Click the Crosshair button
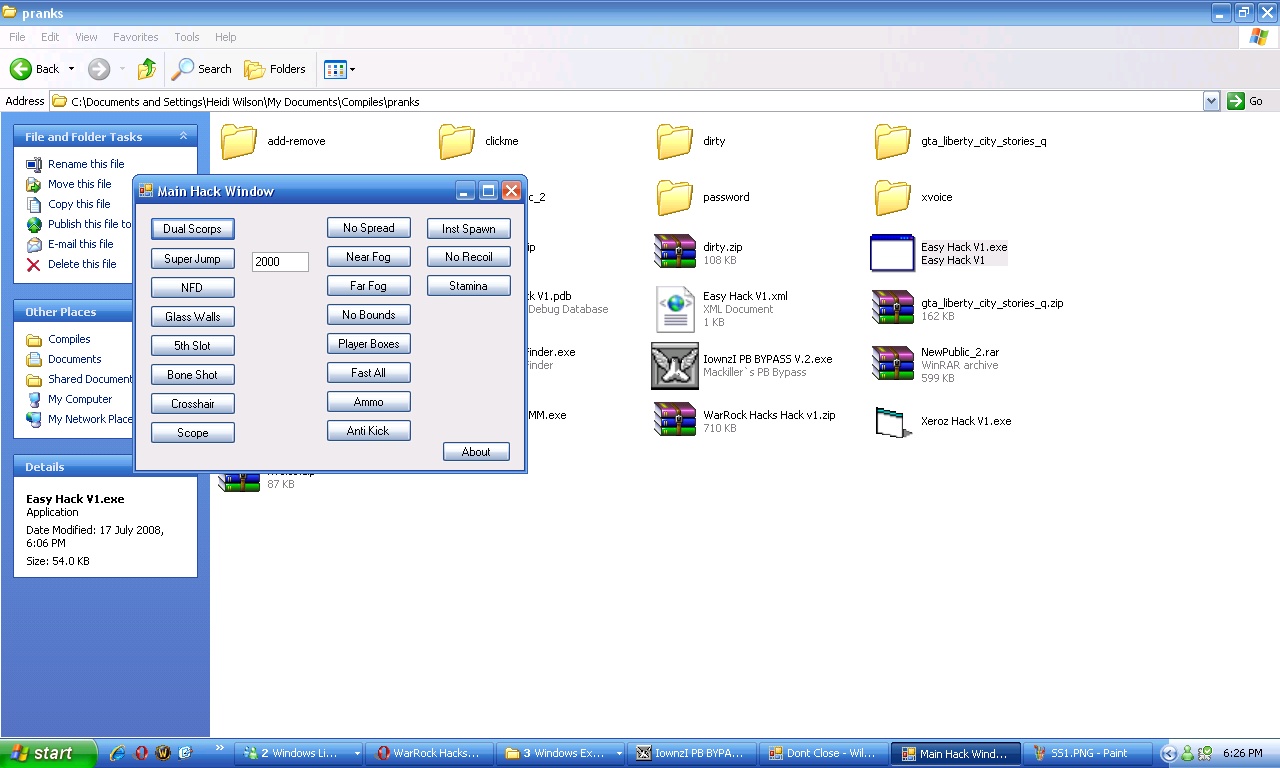The height and width of the screenshot is (768, 1280). 193,403
